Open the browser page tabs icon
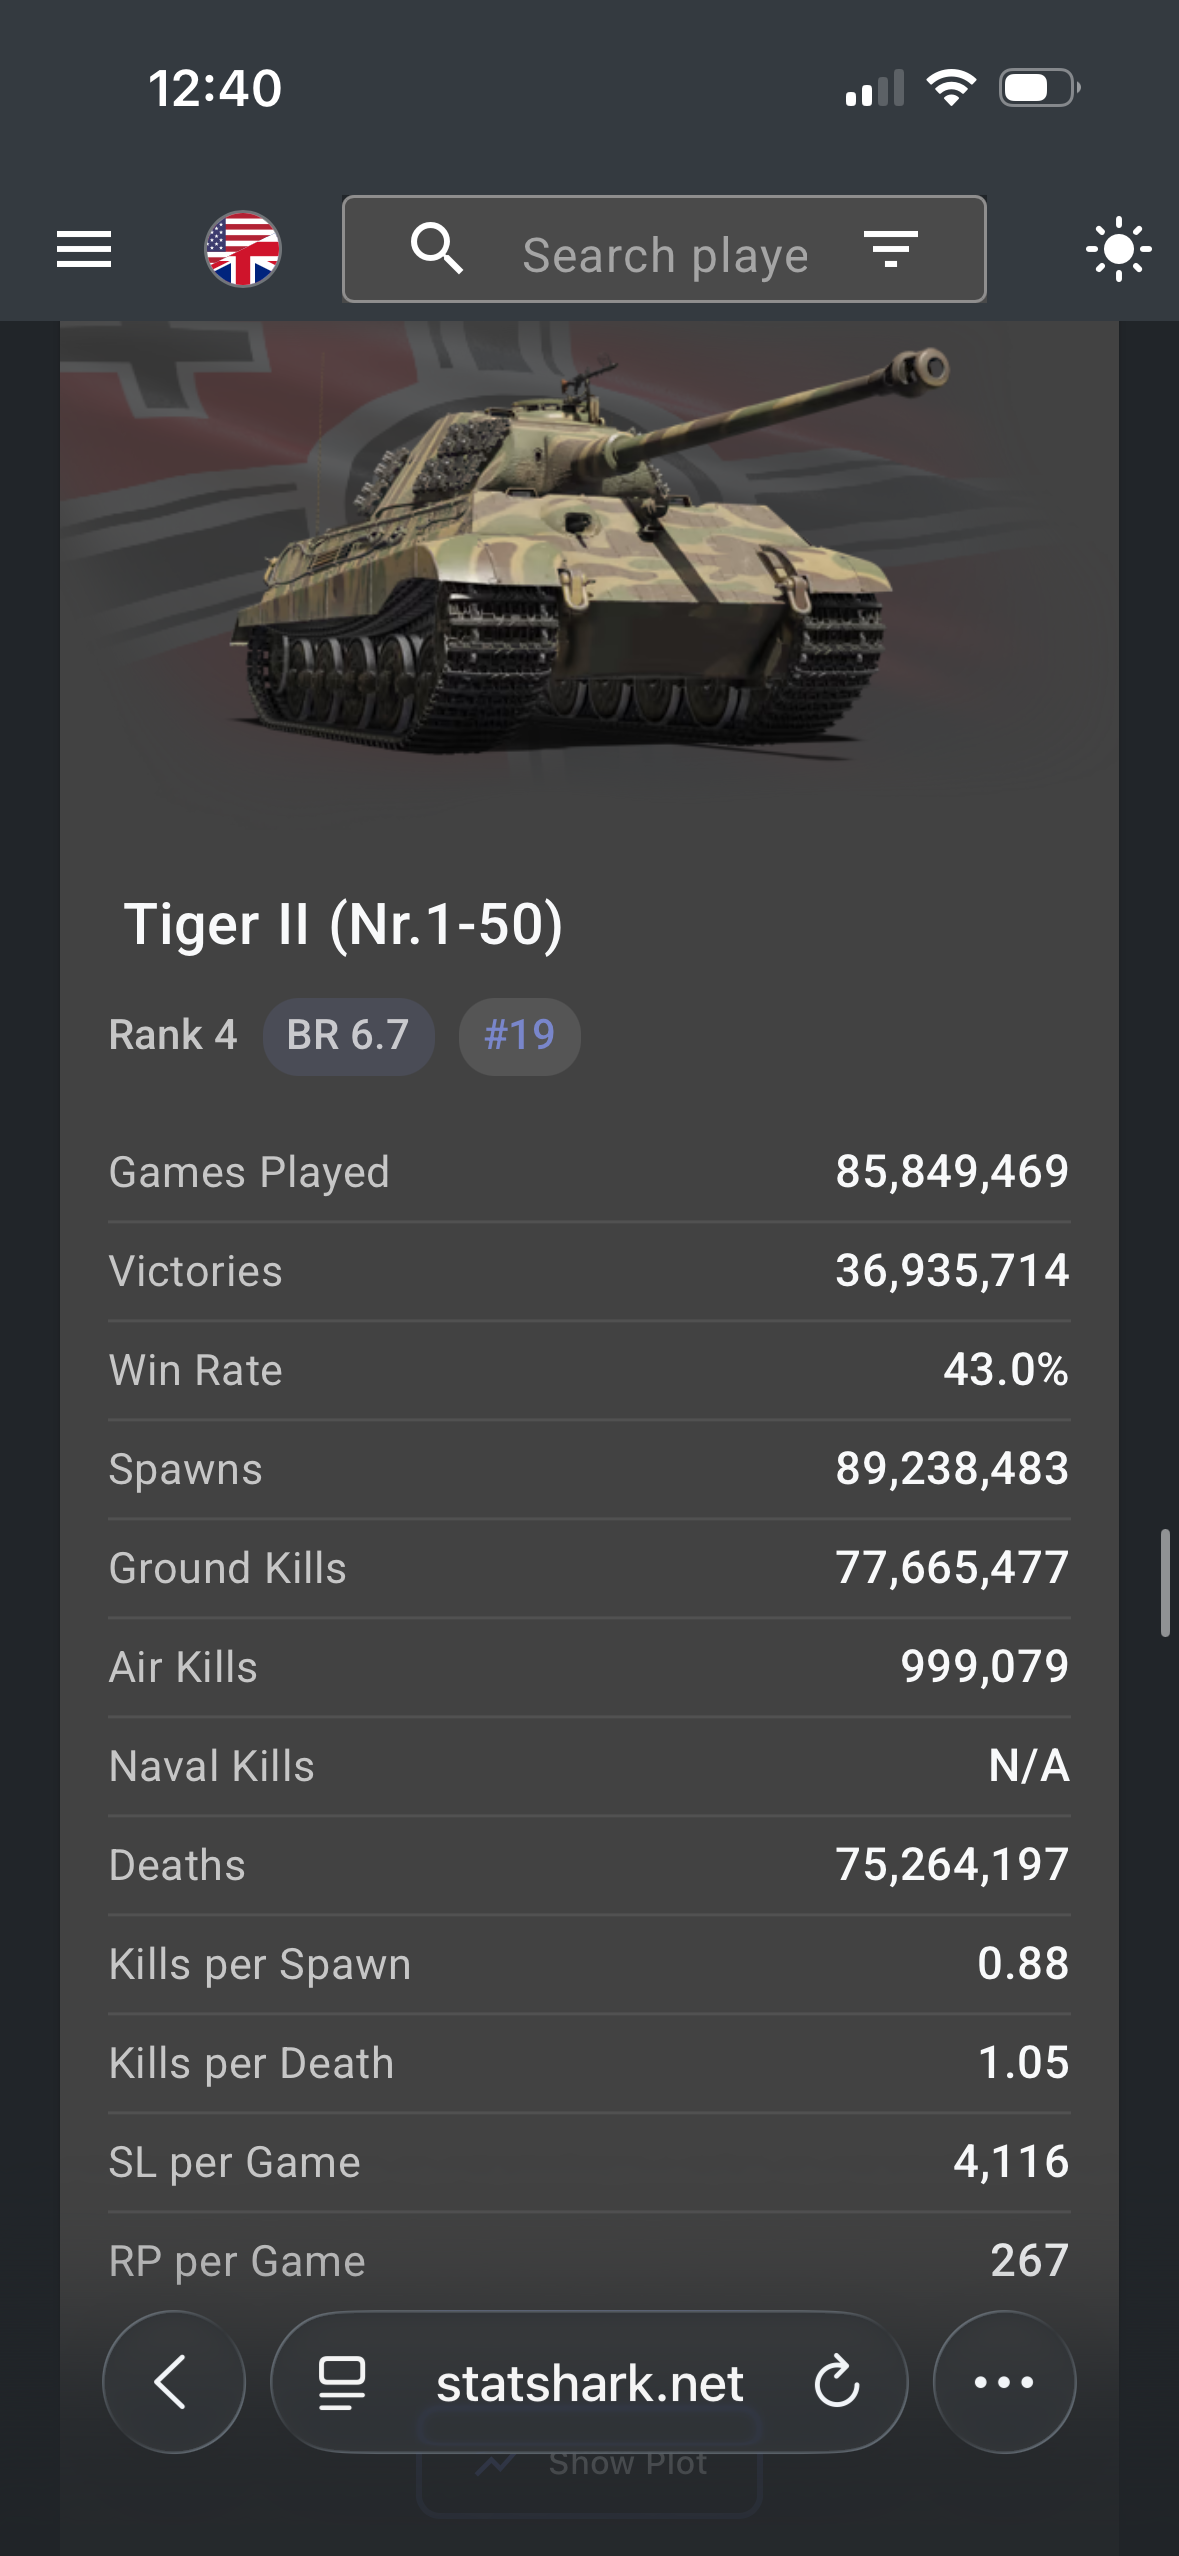This screenshot has height=2556, width=1179. tap(342, 2382)
